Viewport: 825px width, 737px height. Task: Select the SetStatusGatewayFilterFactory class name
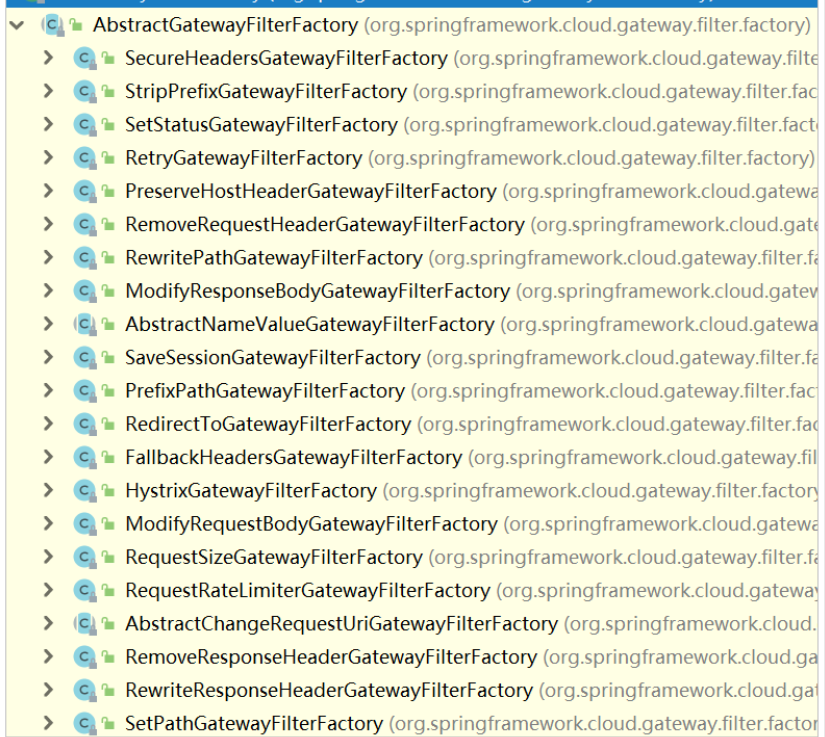point(261,125)
